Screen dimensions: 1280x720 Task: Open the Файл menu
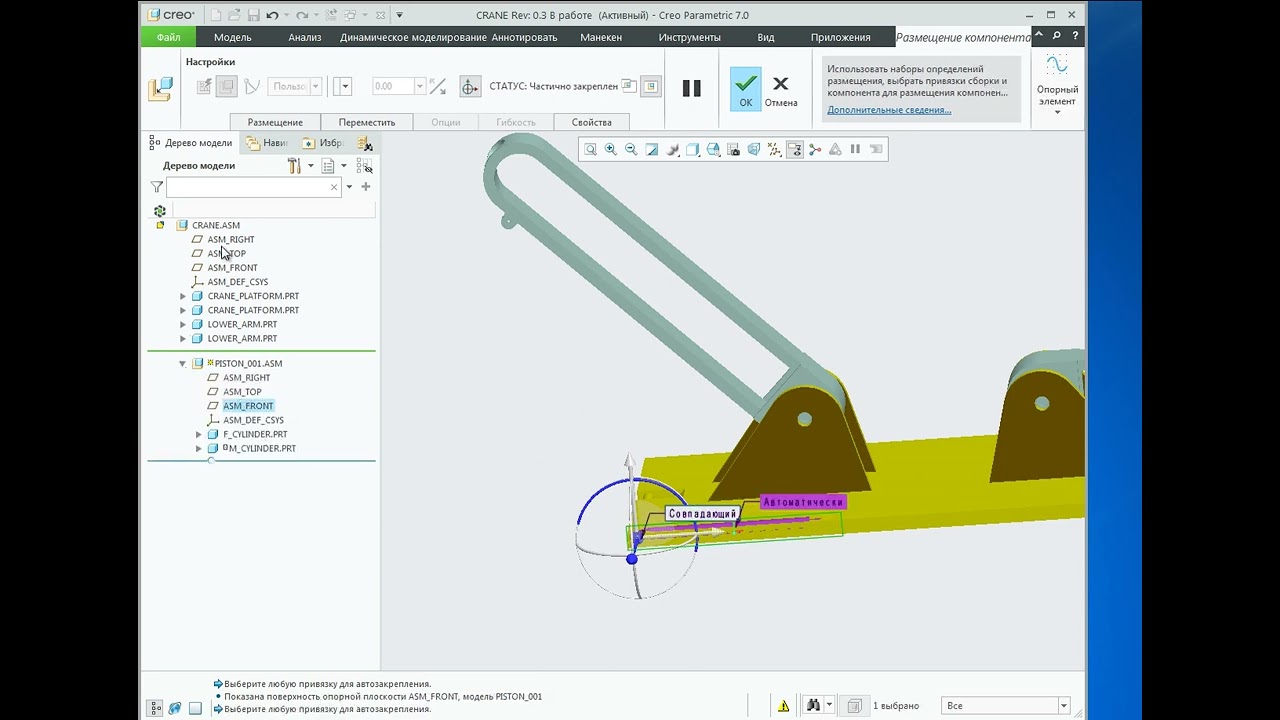click(169, 37)
